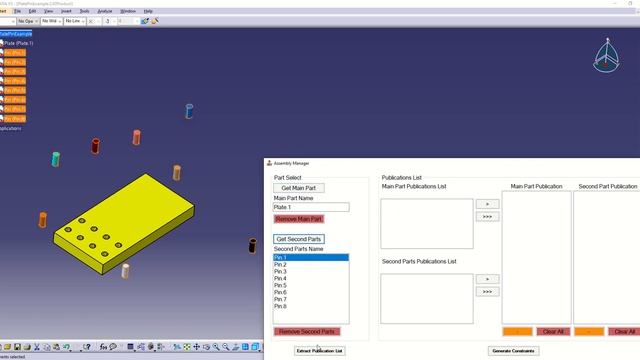
Task: Select Pin.4 in Second Parts Name list
Action: 311,278
